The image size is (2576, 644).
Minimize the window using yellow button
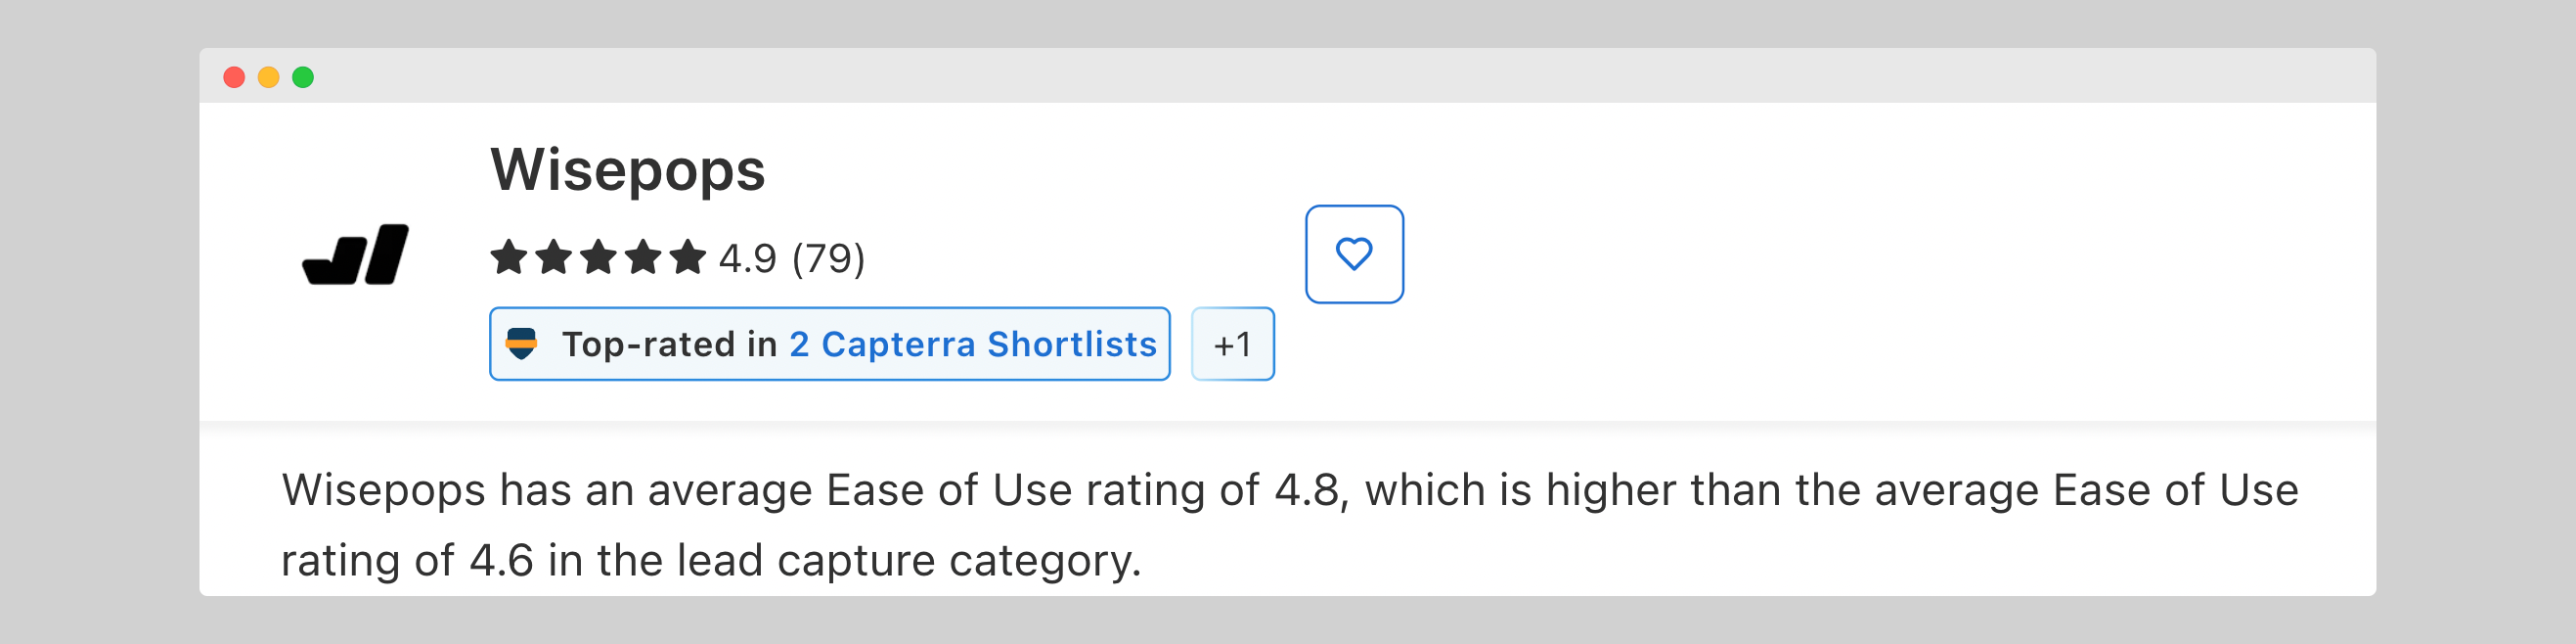coord(268,77)
